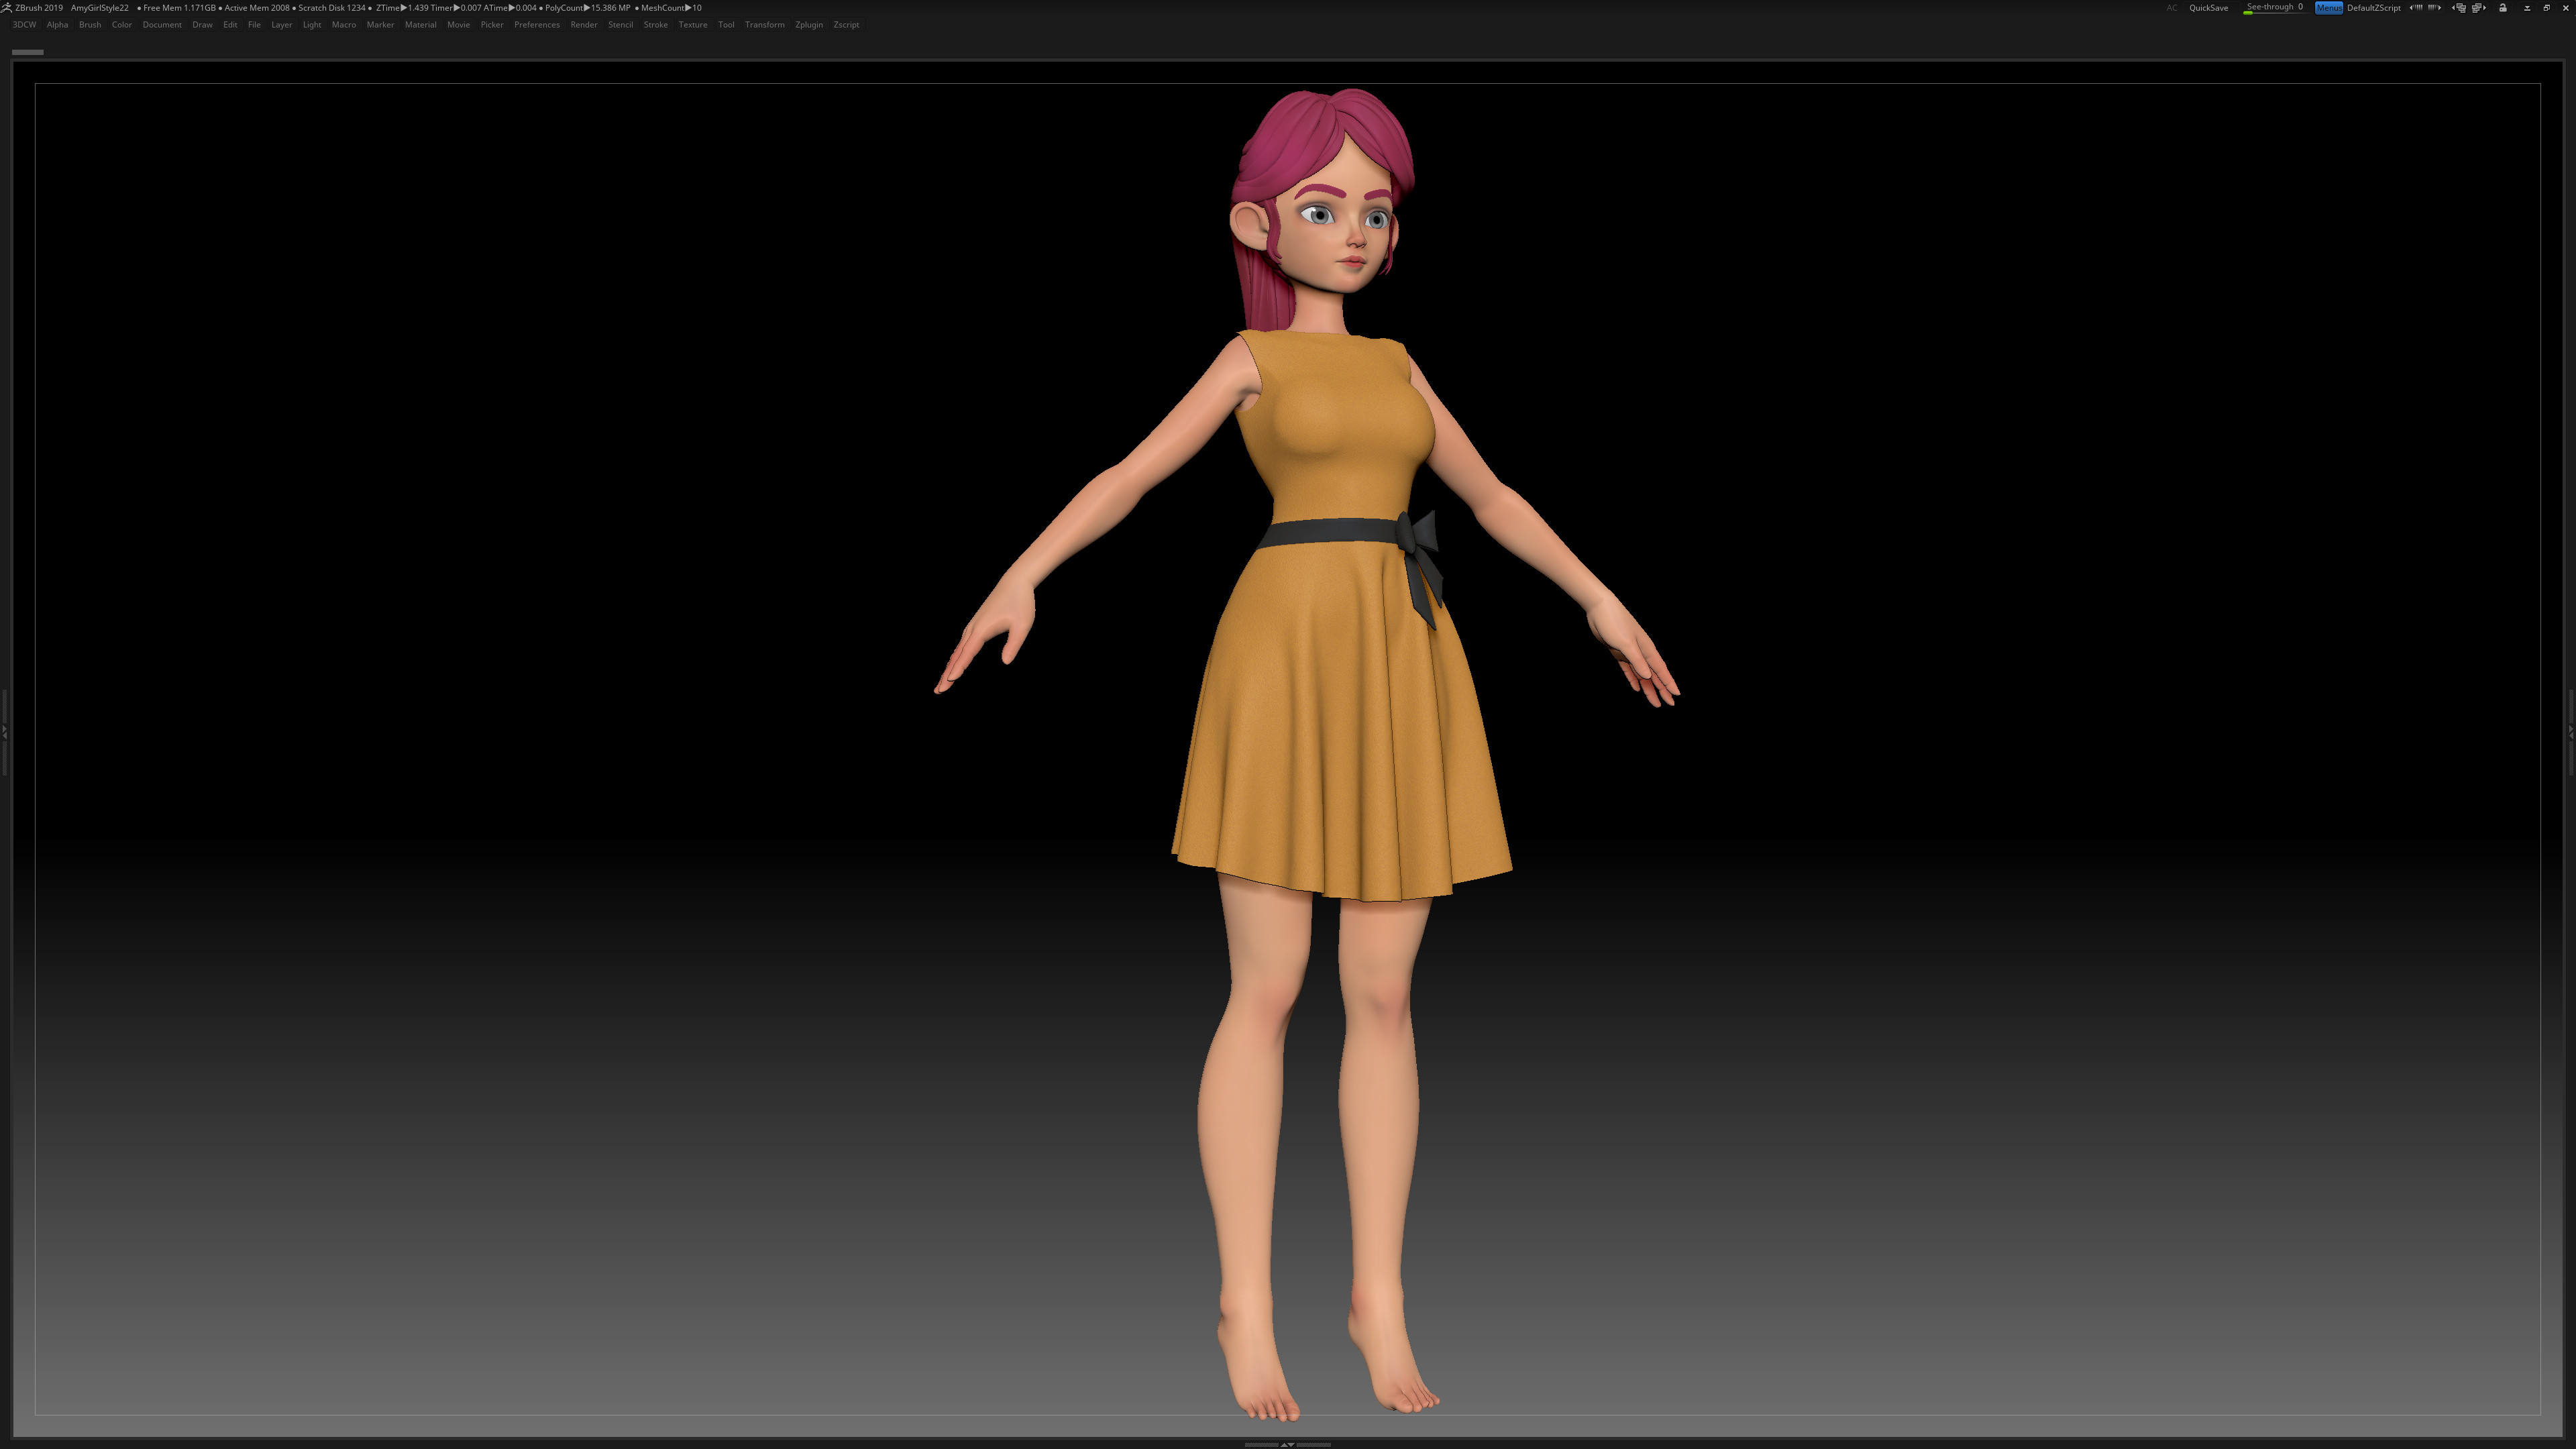The height and width of the screenshot is (1449, 2576).
Task: Expand the right tray divider handle
Action: click(2571, 733)
